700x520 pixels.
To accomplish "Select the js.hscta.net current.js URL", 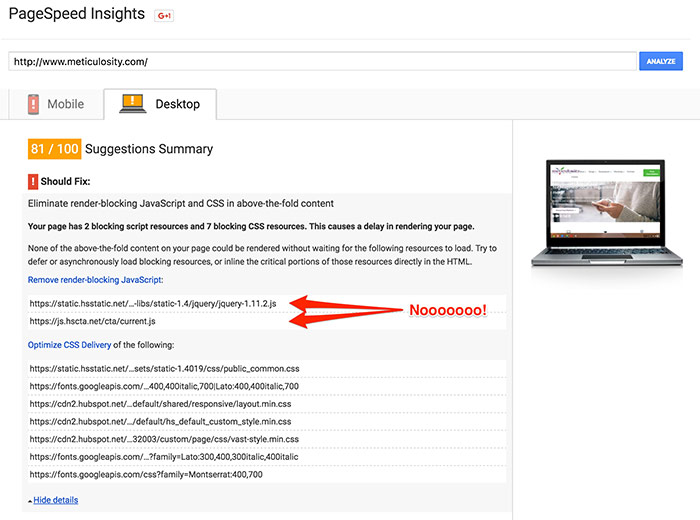I will [92, 321].
